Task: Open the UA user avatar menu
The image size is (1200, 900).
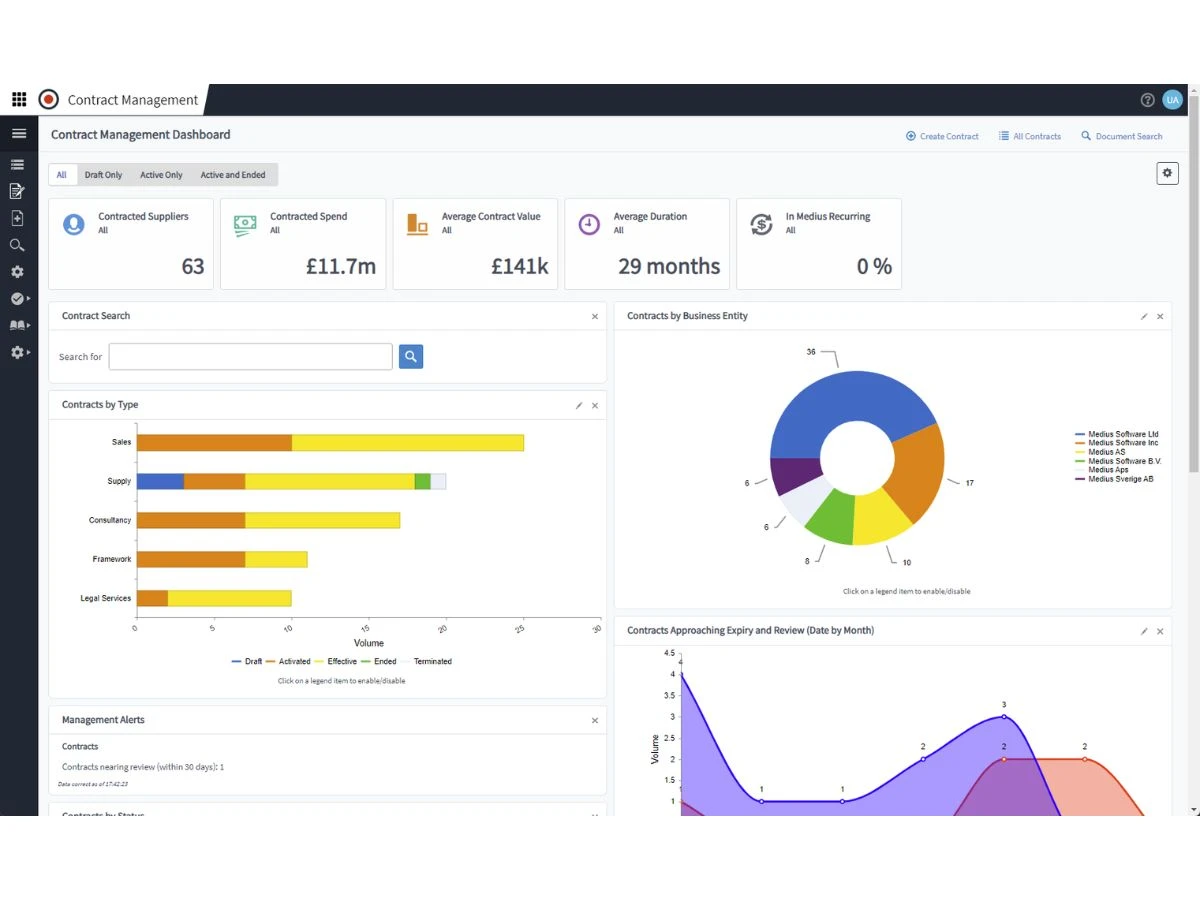Action: coord(1172,100)
